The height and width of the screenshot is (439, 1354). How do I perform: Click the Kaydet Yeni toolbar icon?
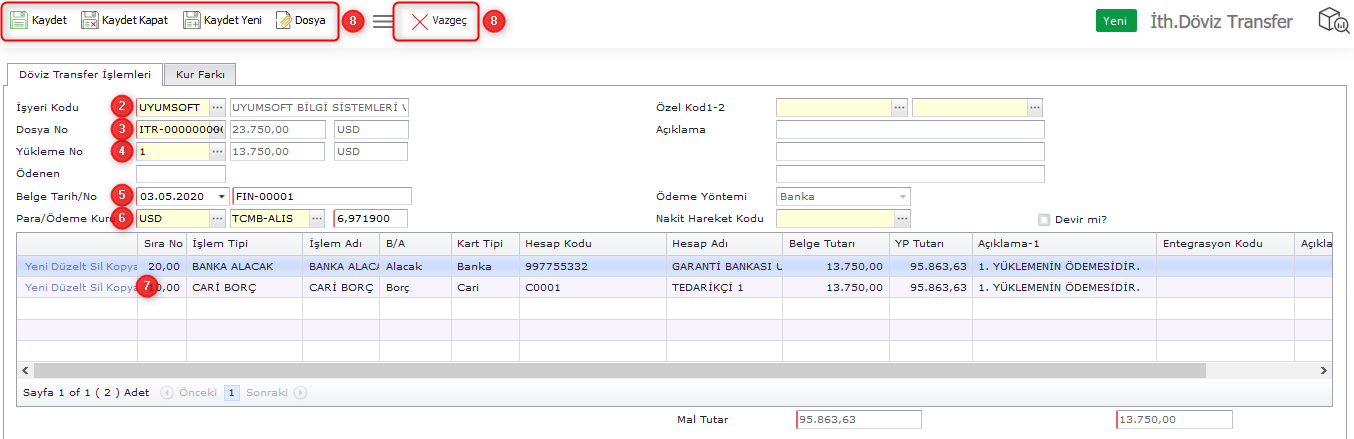click(x=192, y=20)
